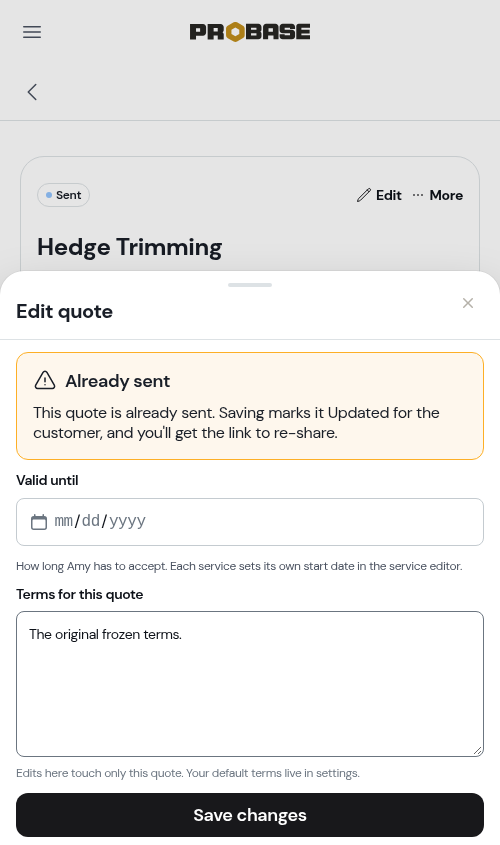Click the ProBase logo

coord(250,32)
